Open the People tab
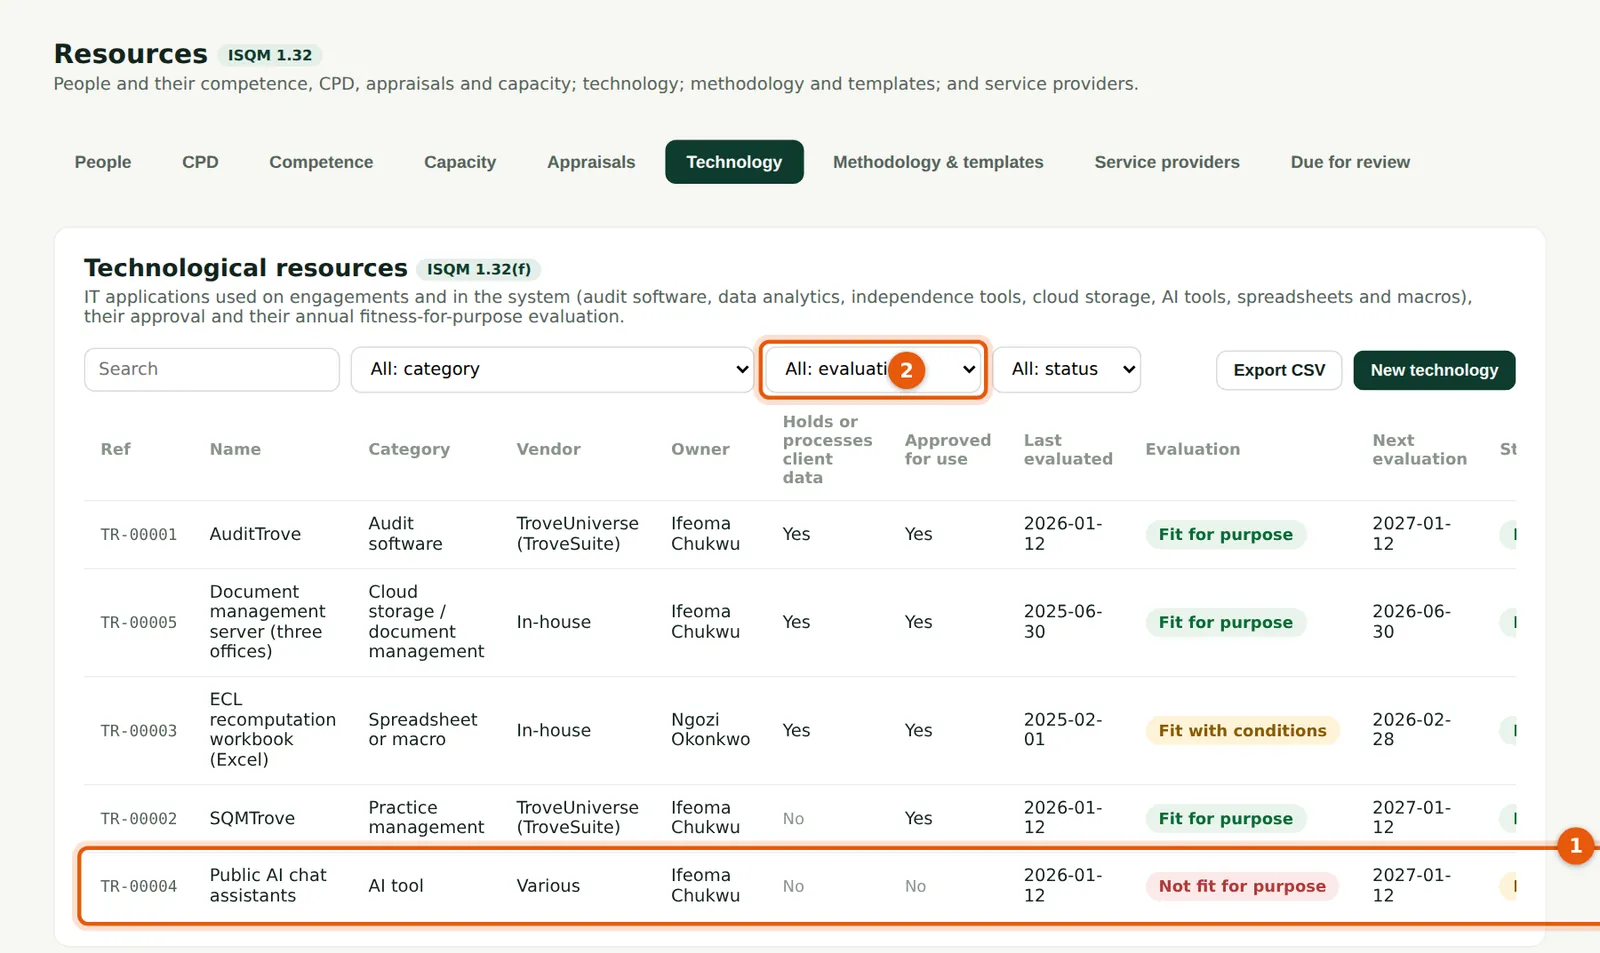This screenshot has width=1600, height=953. pos(103,162)
